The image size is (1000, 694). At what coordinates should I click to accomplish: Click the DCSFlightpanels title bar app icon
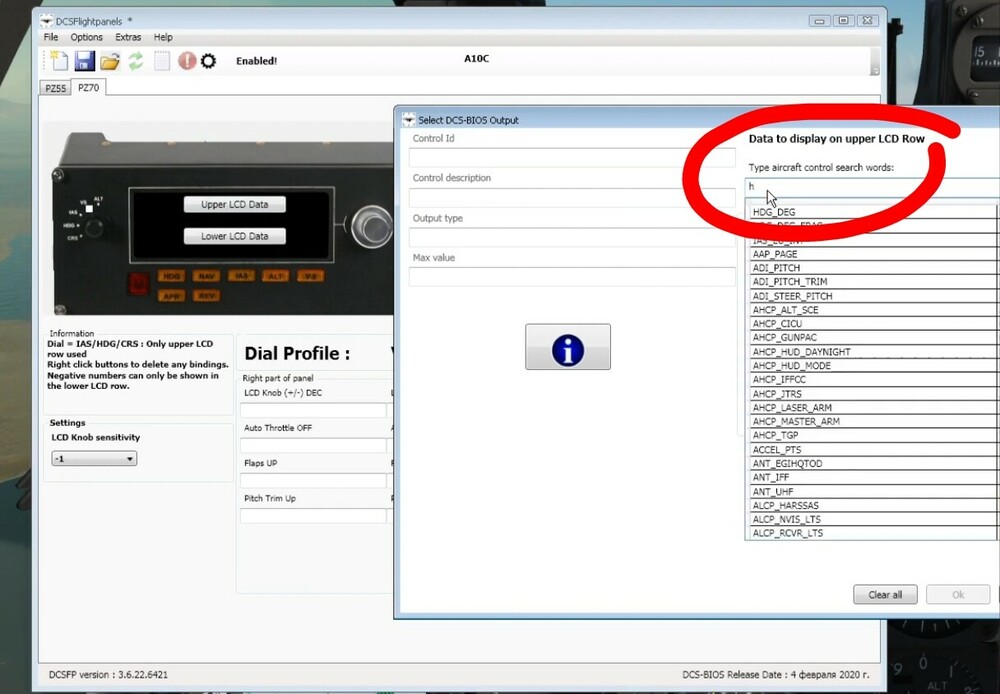(x=47, y=21)
